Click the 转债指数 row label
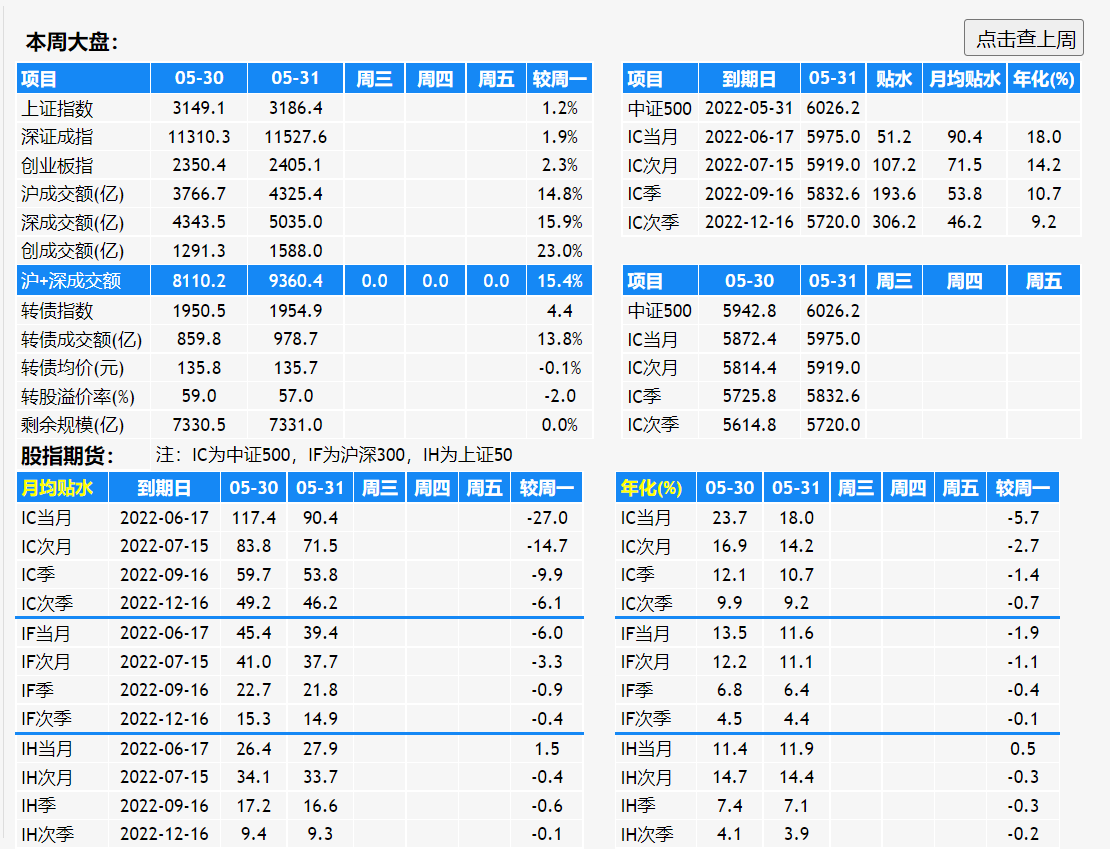 57,311
